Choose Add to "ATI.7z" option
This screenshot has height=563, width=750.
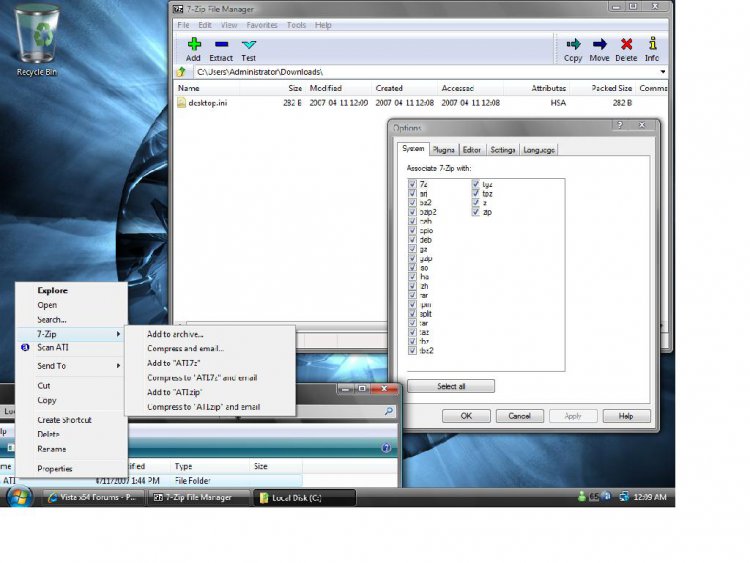pyautogui.click(x=174, y=364)
